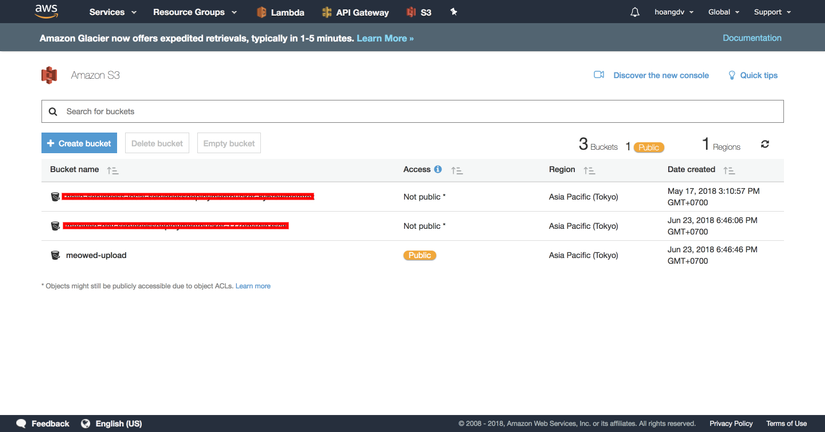Click the Public badge on meowed-upload
Screen dimensions: 825x432
(x=419, y=255)
